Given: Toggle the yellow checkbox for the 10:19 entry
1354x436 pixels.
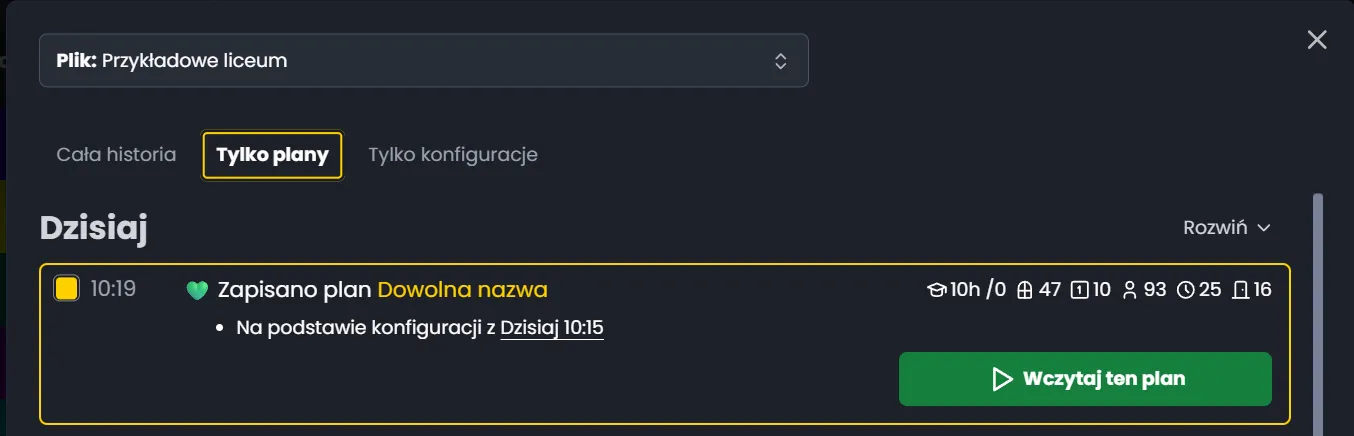Looking at the screenshot, I should click(x=67, y=289).
